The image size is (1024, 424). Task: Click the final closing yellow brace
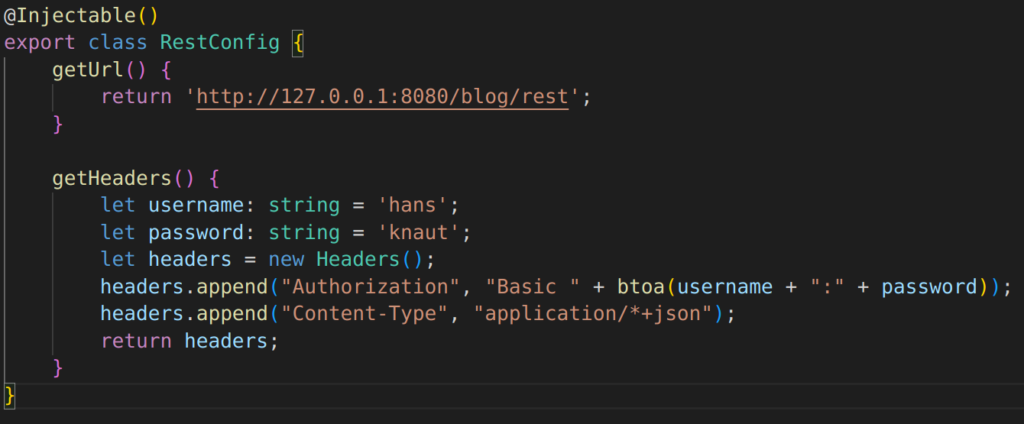coord(9,396)
